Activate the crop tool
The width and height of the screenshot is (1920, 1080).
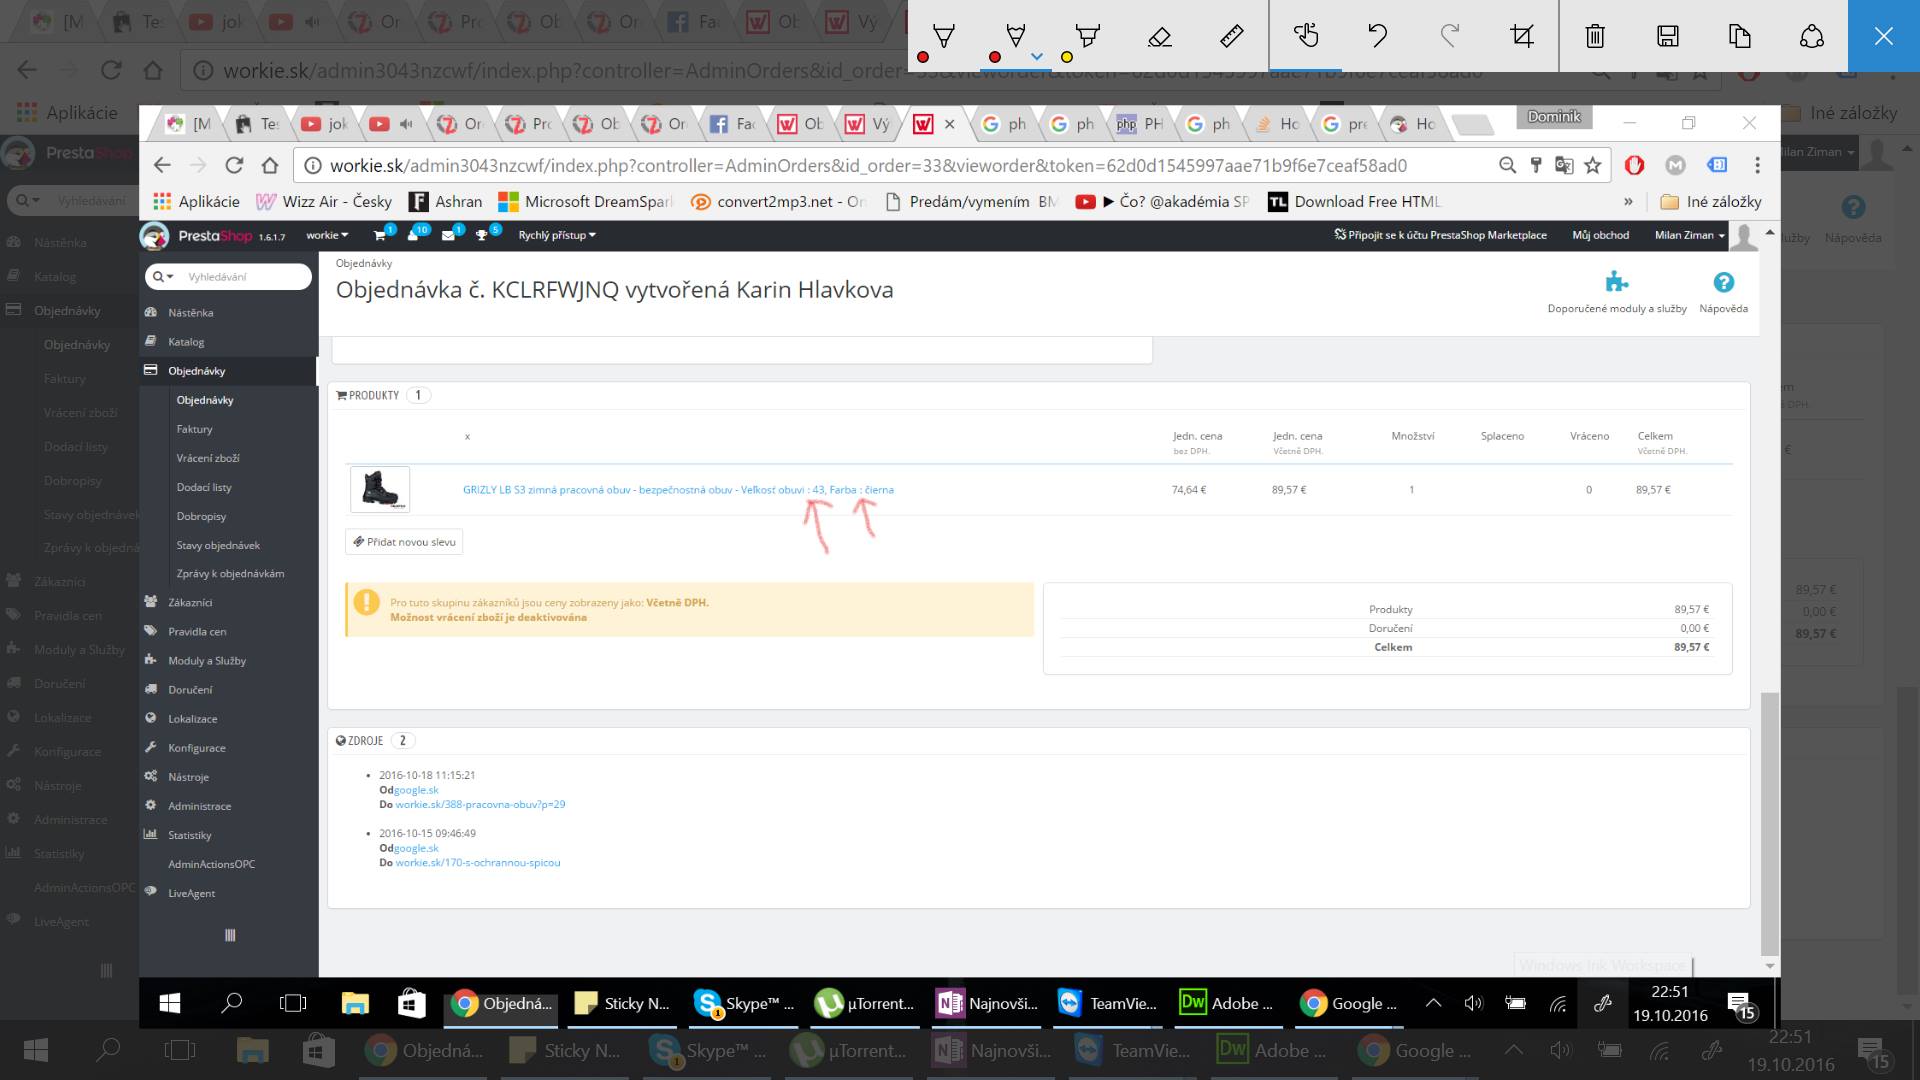1521,37
